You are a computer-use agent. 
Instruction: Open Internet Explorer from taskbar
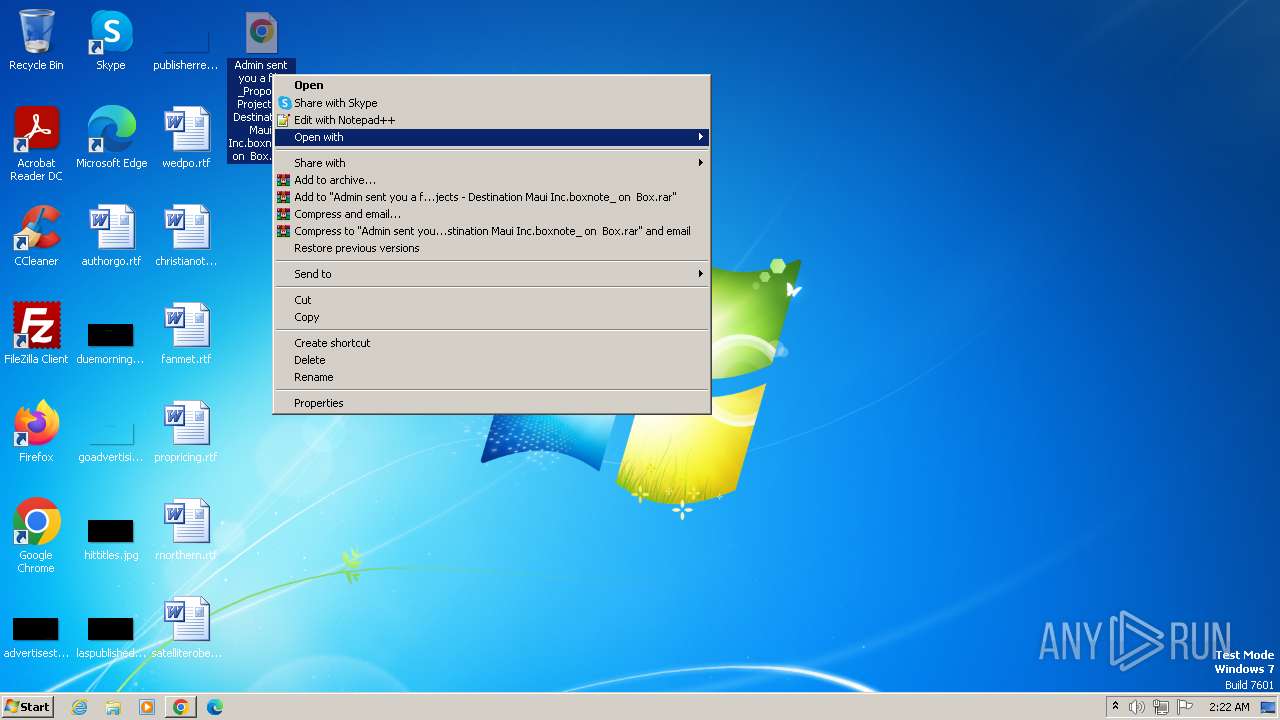coord(80,707)
